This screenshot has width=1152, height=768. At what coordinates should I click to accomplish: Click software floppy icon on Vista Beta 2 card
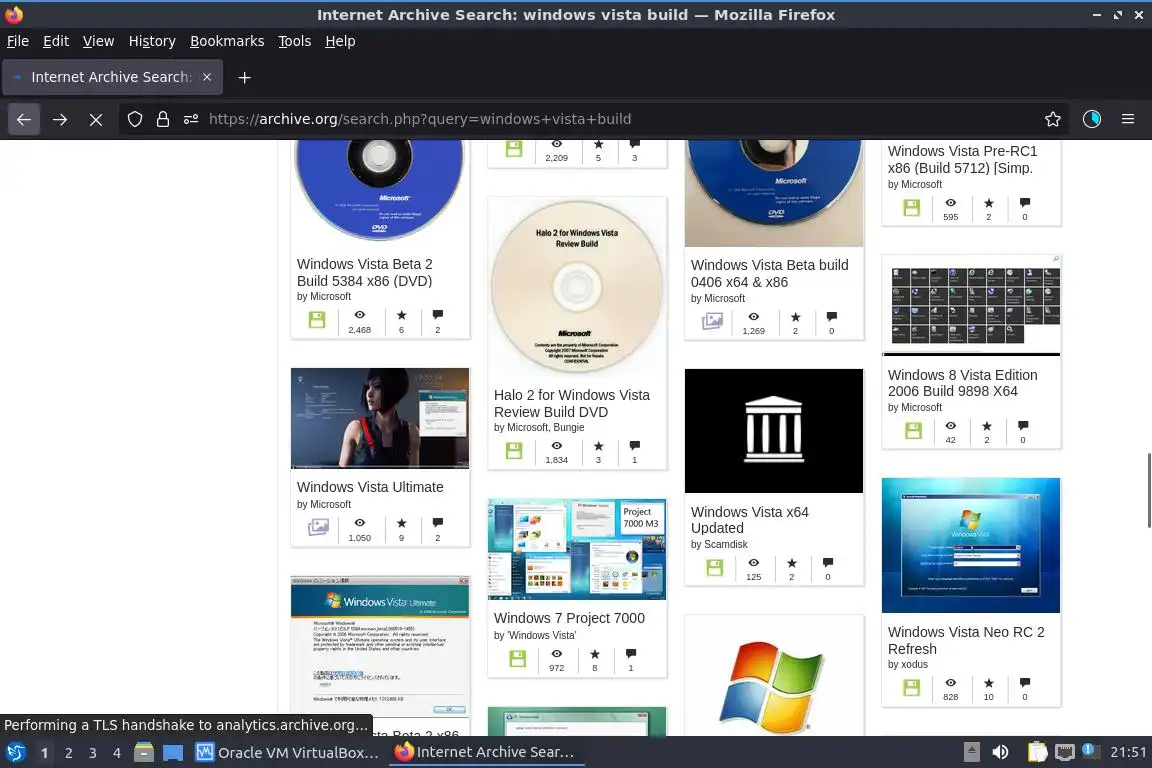point(317,320)
